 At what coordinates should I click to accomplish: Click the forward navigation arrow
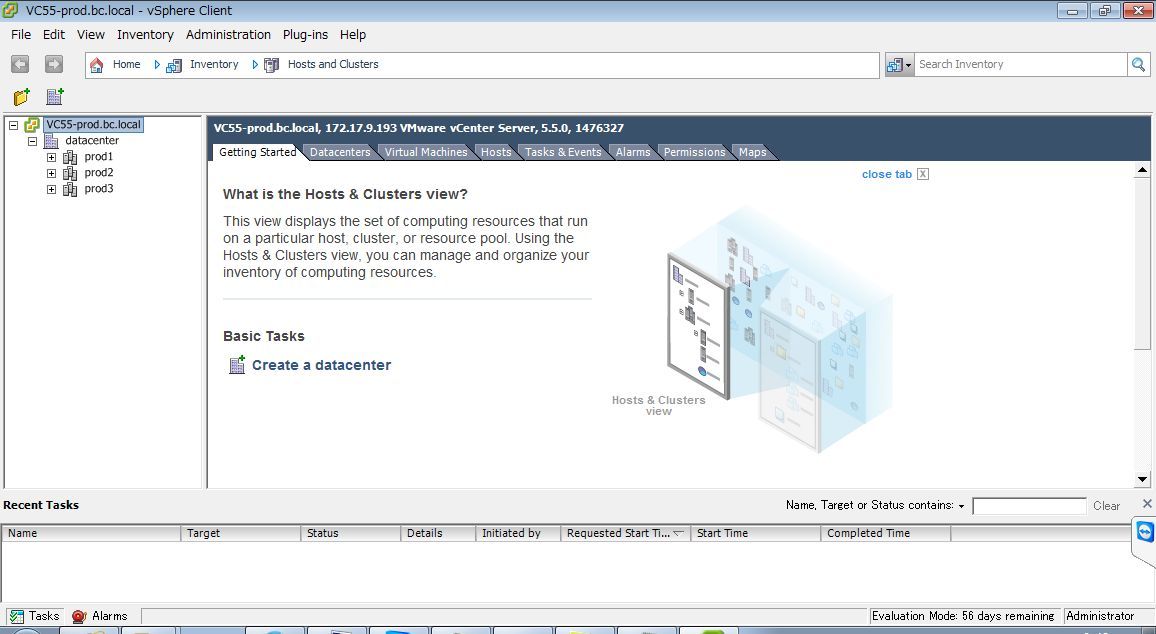pyautogui.click(x=54, y=64)
